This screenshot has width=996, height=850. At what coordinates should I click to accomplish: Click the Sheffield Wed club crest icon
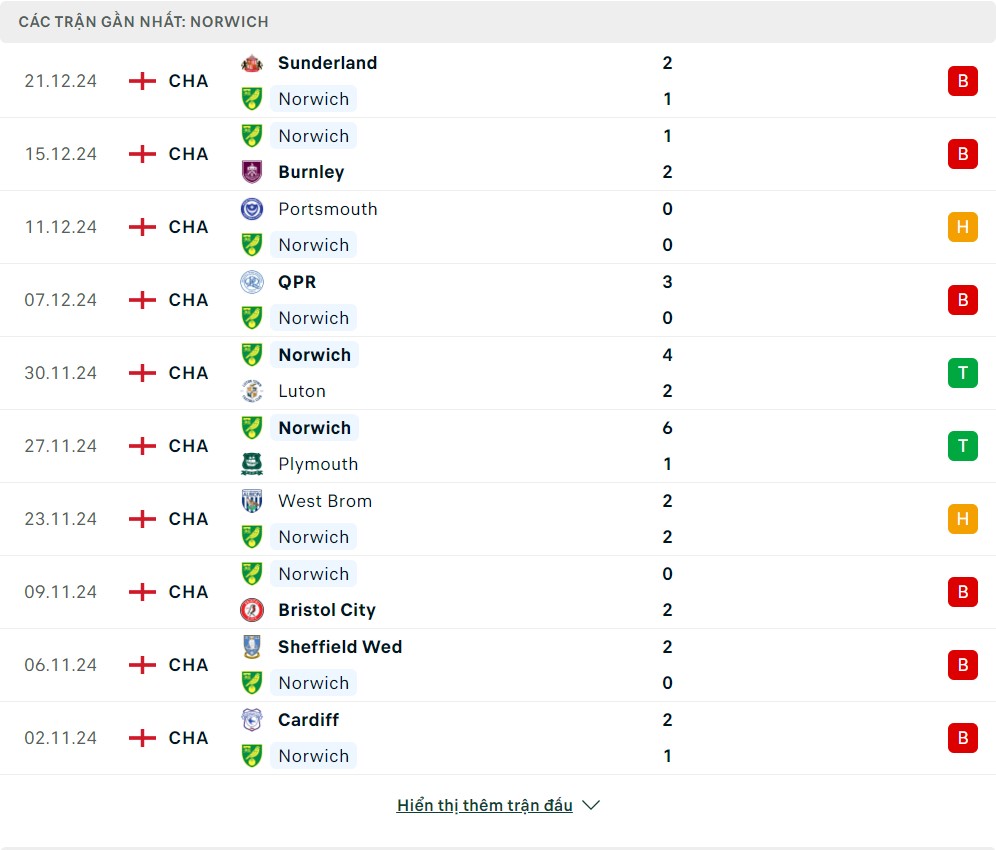coord(252,647)
